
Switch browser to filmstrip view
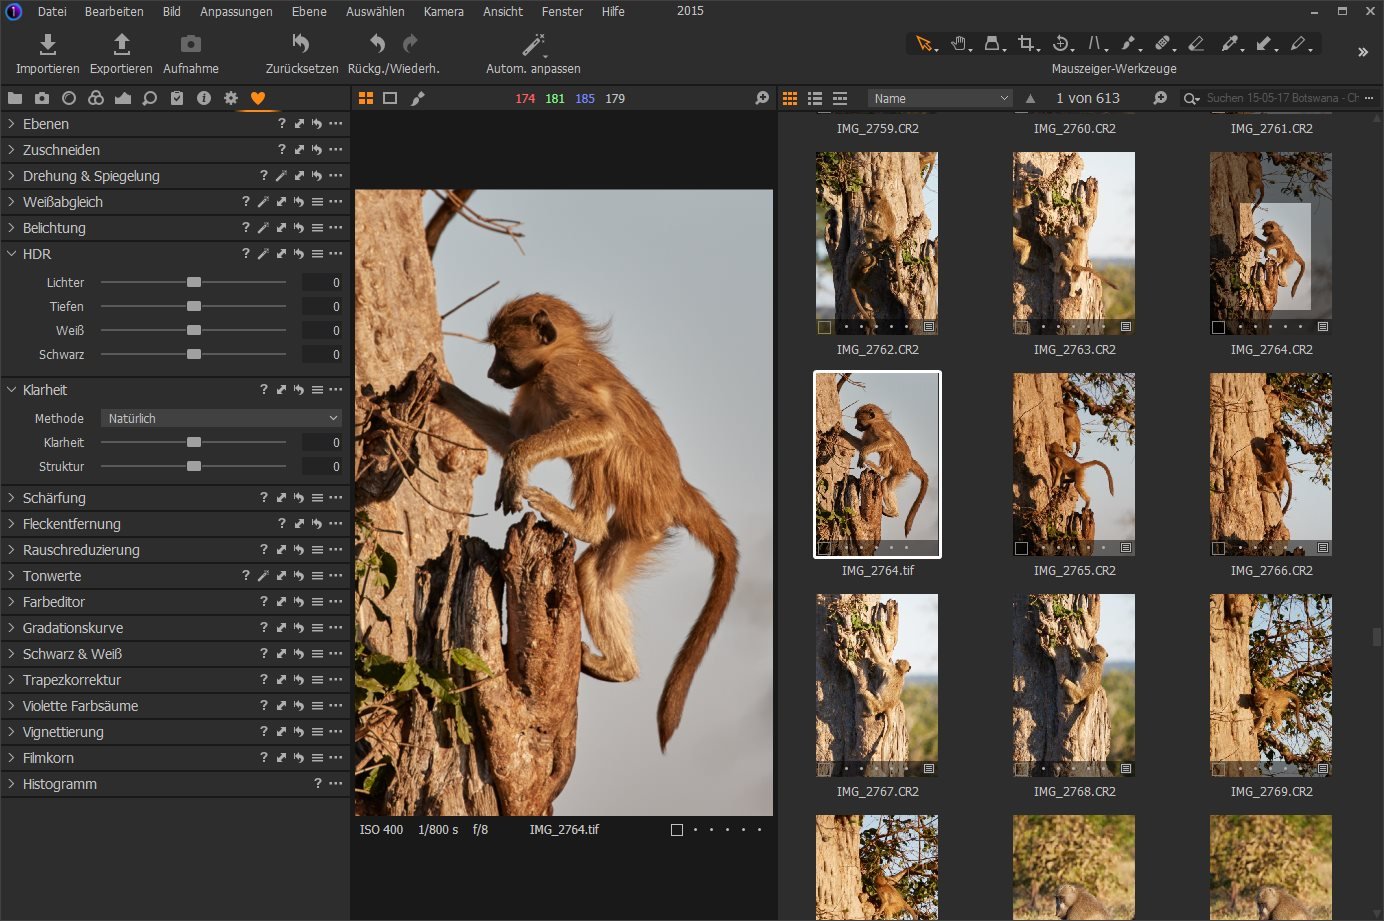click(840, 98)
